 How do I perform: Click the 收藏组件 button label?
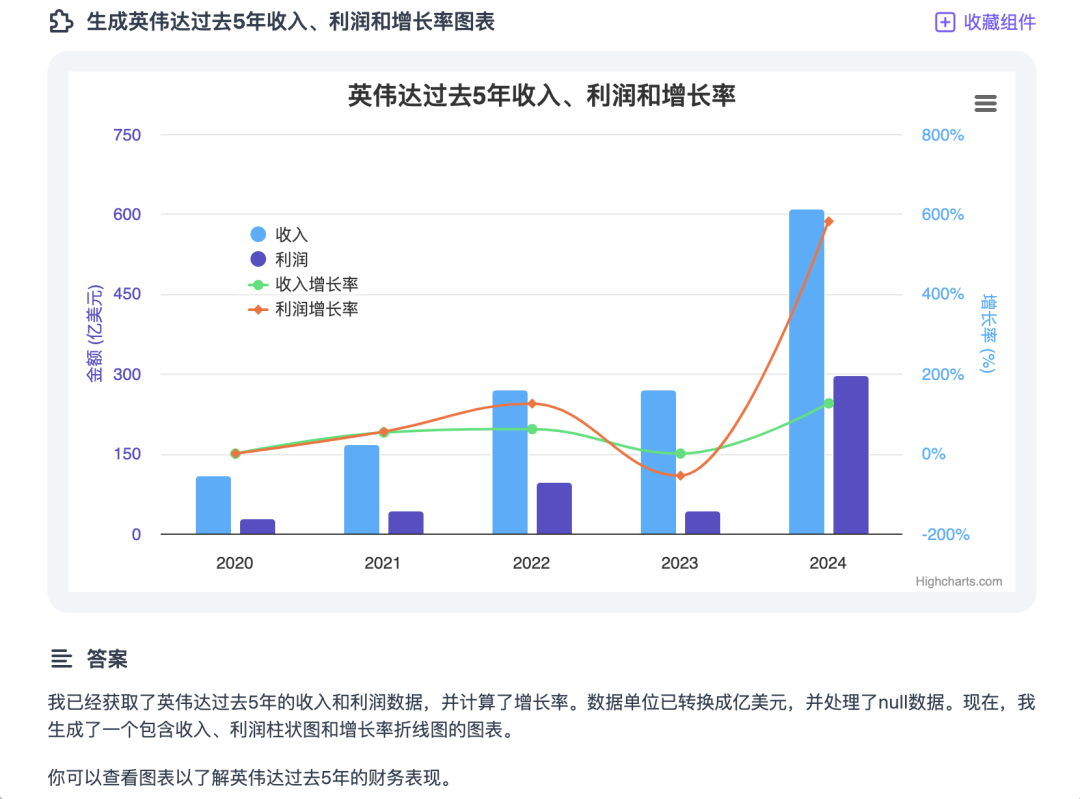pos(999,22)
